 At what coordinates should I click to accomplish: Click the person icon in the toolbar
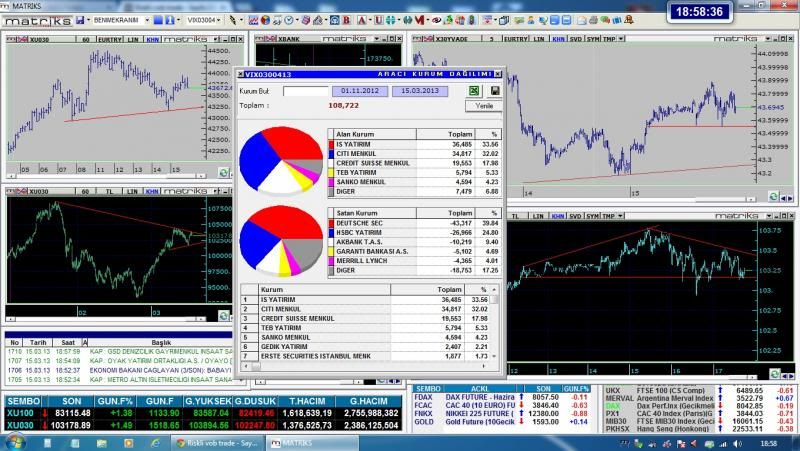531,20
